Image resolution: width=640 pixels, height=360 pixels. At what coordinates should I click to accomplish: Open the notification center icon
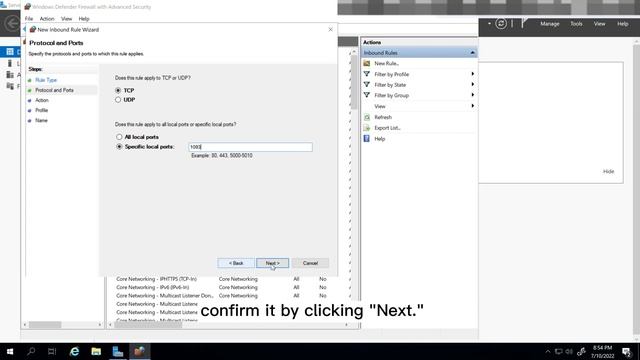(x=627, y=351)
